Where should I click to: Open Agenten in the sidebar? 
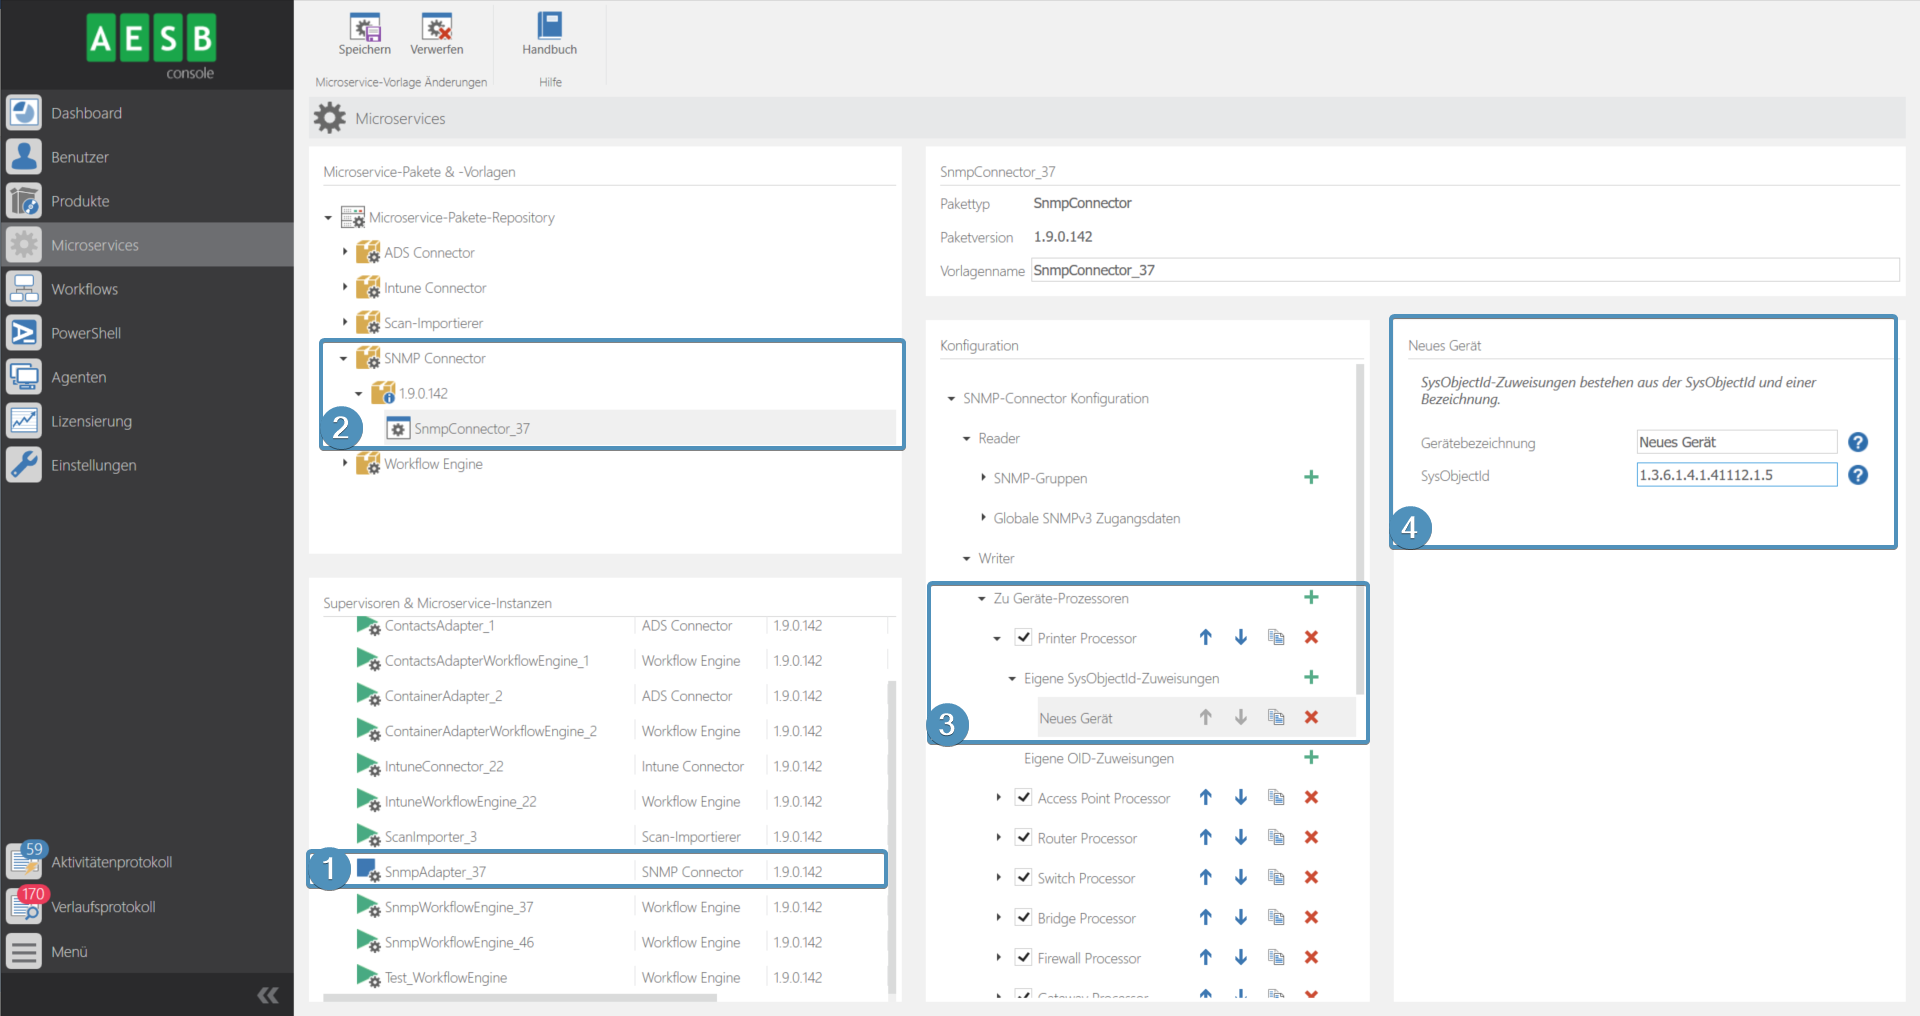coord(147,377)
